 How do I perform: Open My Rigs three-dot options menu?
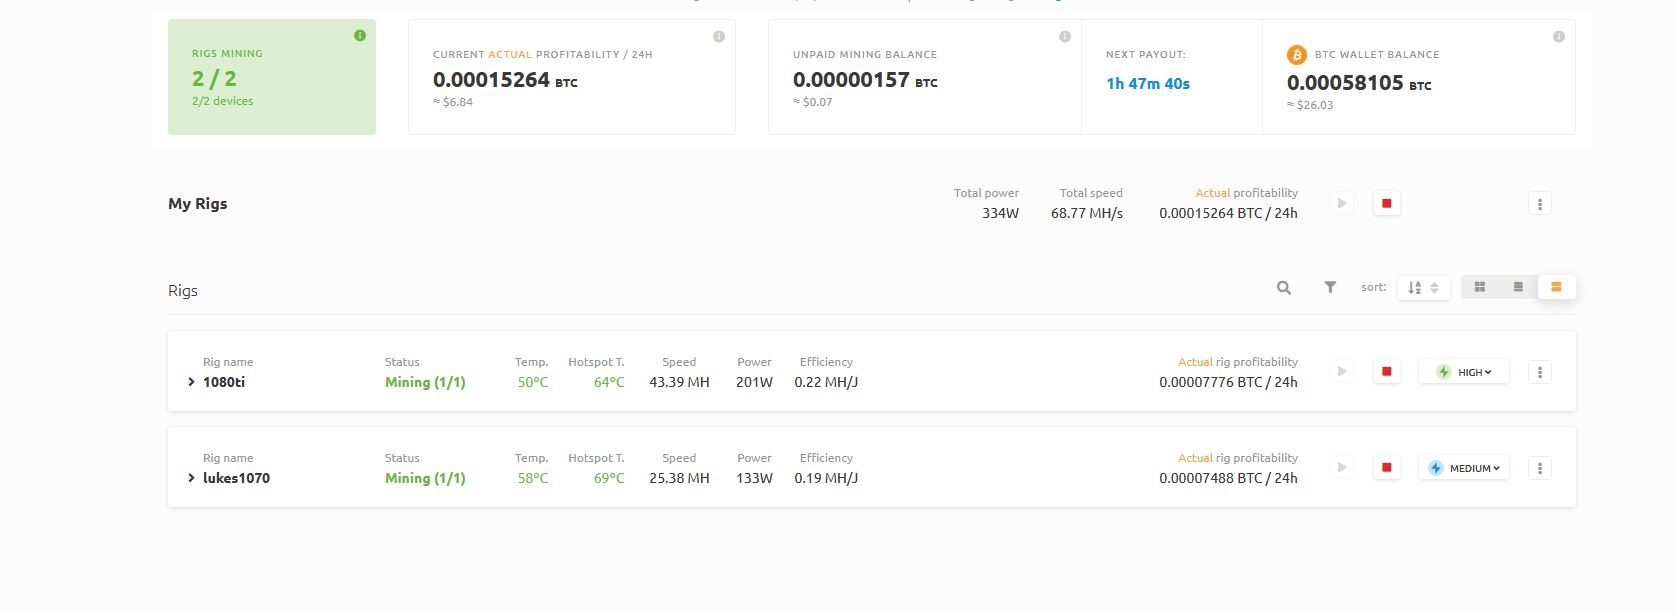[x=1540, y=204]
